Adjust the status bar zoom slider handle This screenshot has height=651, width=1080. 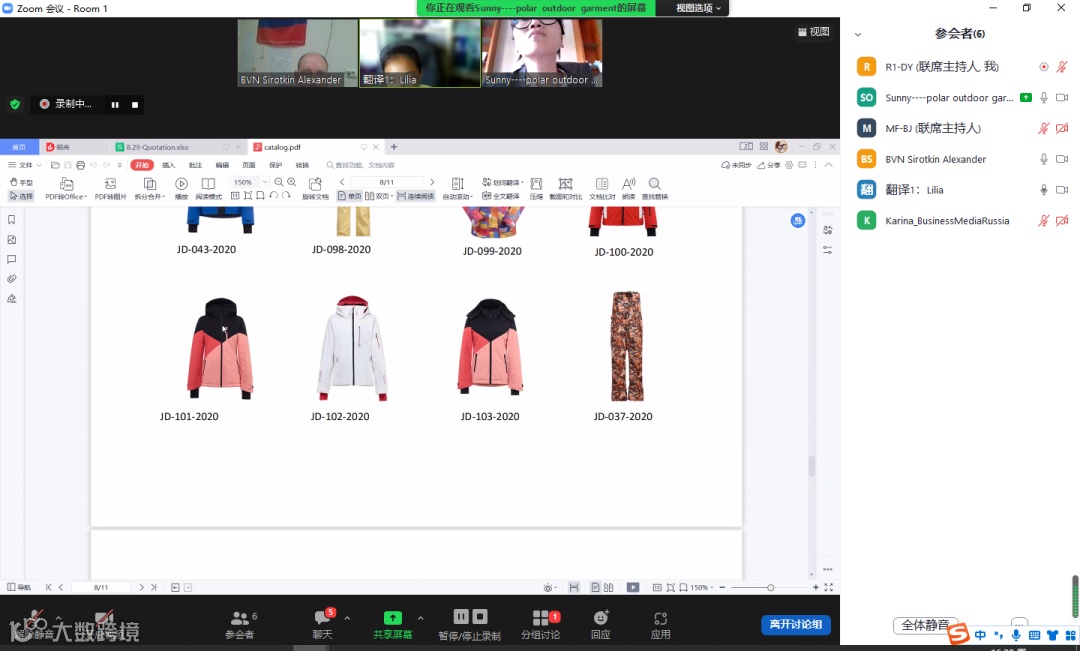pos(770,588)
